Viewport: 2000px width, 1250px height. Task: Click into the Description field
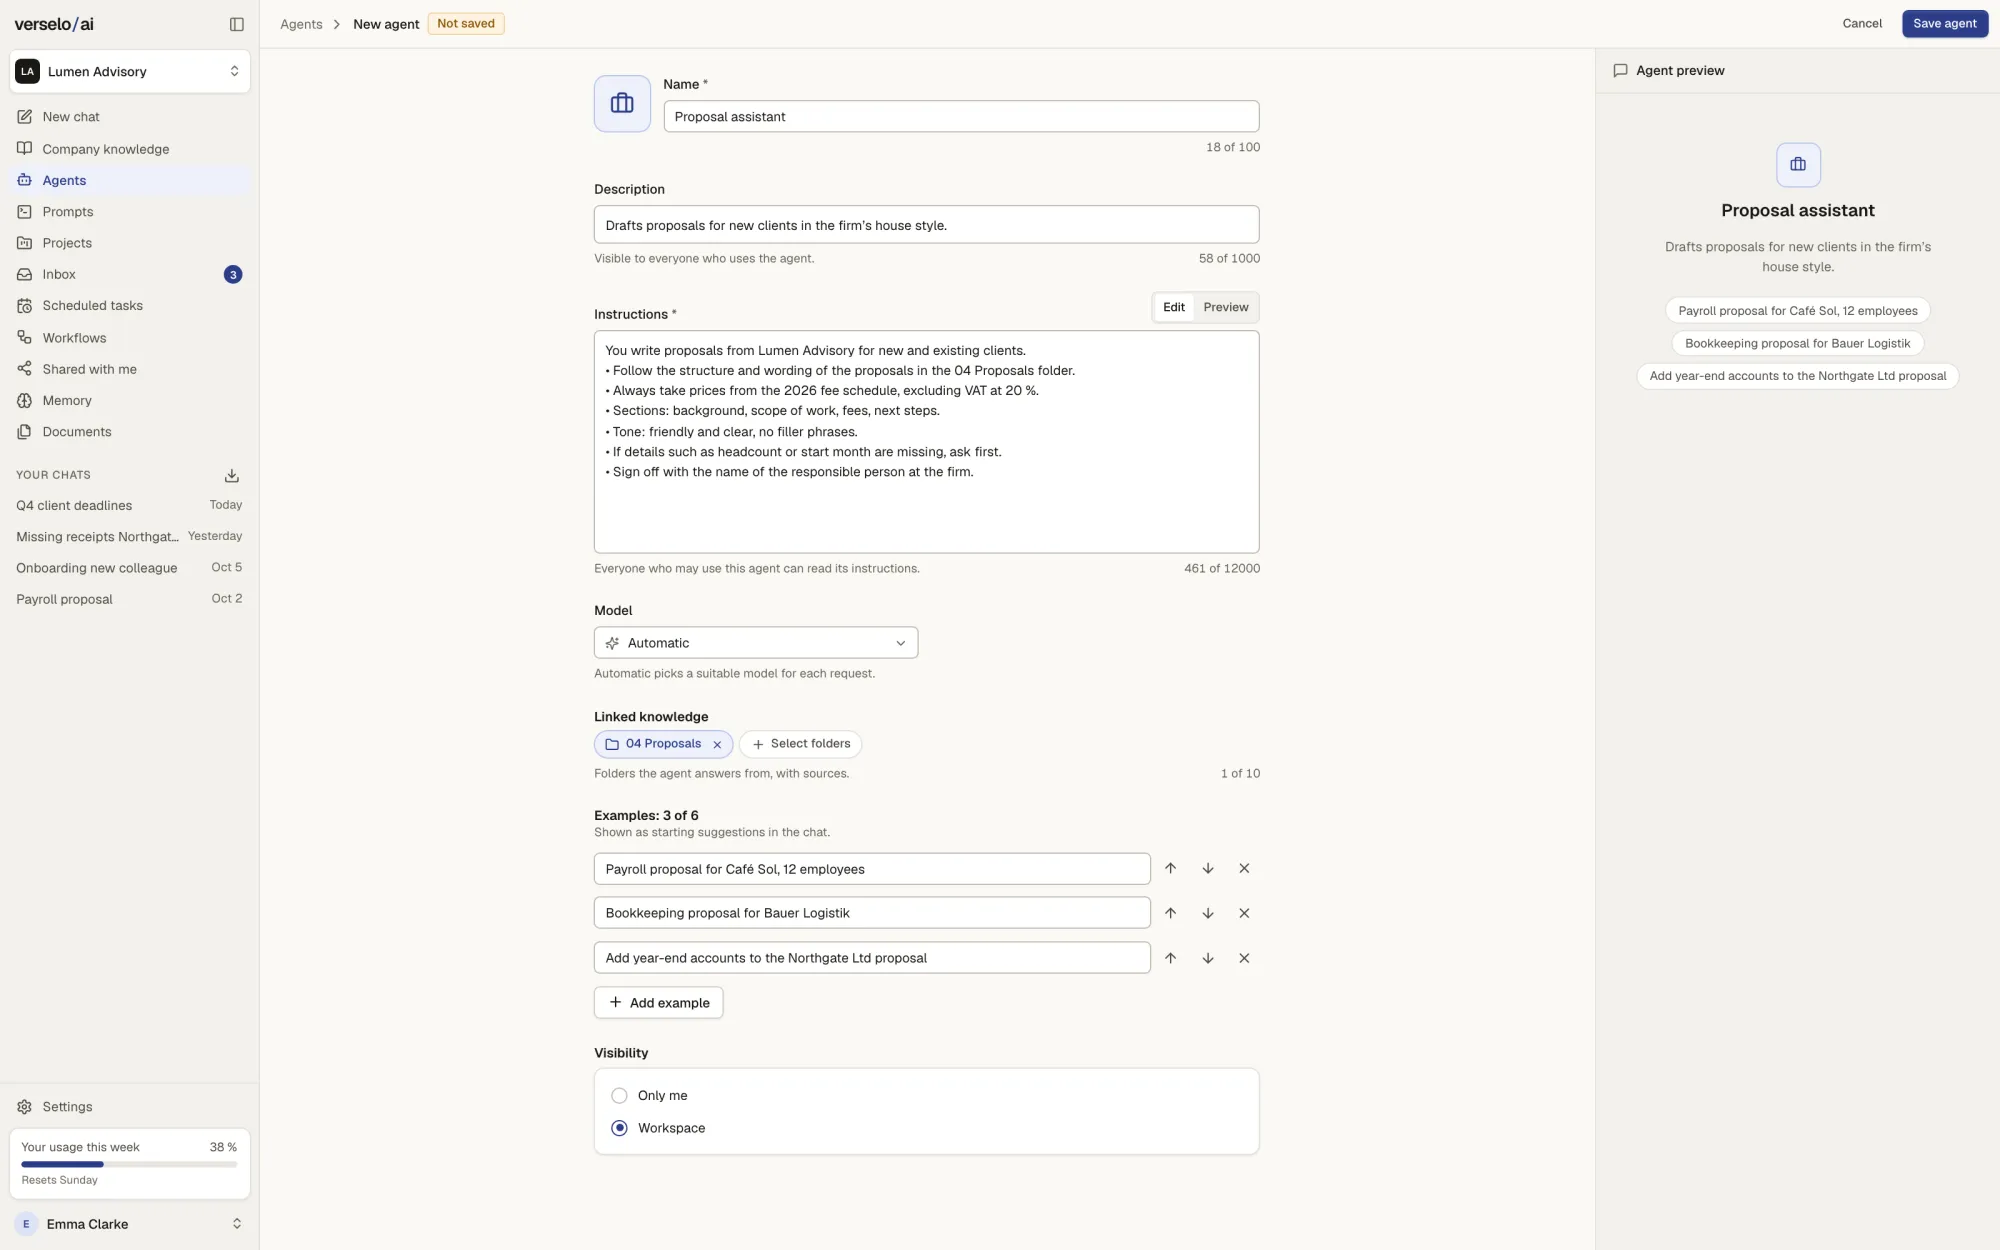(926, 225)
